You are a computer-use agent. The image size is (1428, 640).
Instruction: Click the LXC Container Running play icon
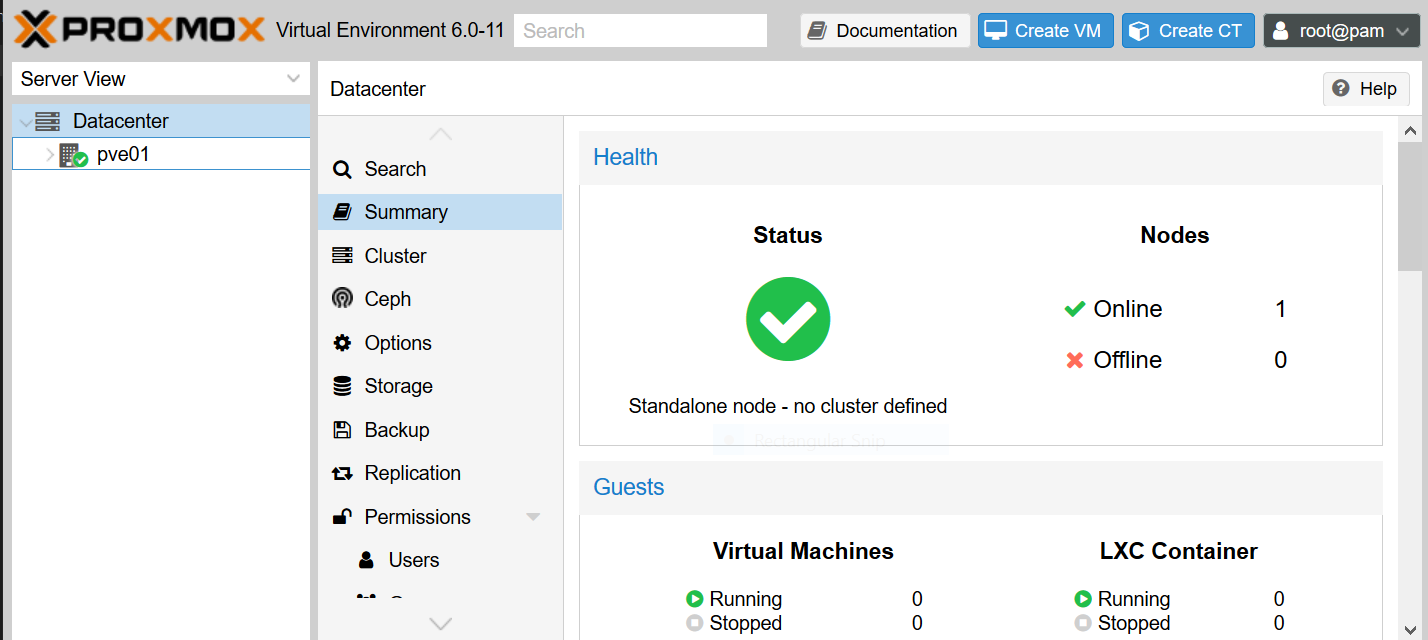[1083, 599]
